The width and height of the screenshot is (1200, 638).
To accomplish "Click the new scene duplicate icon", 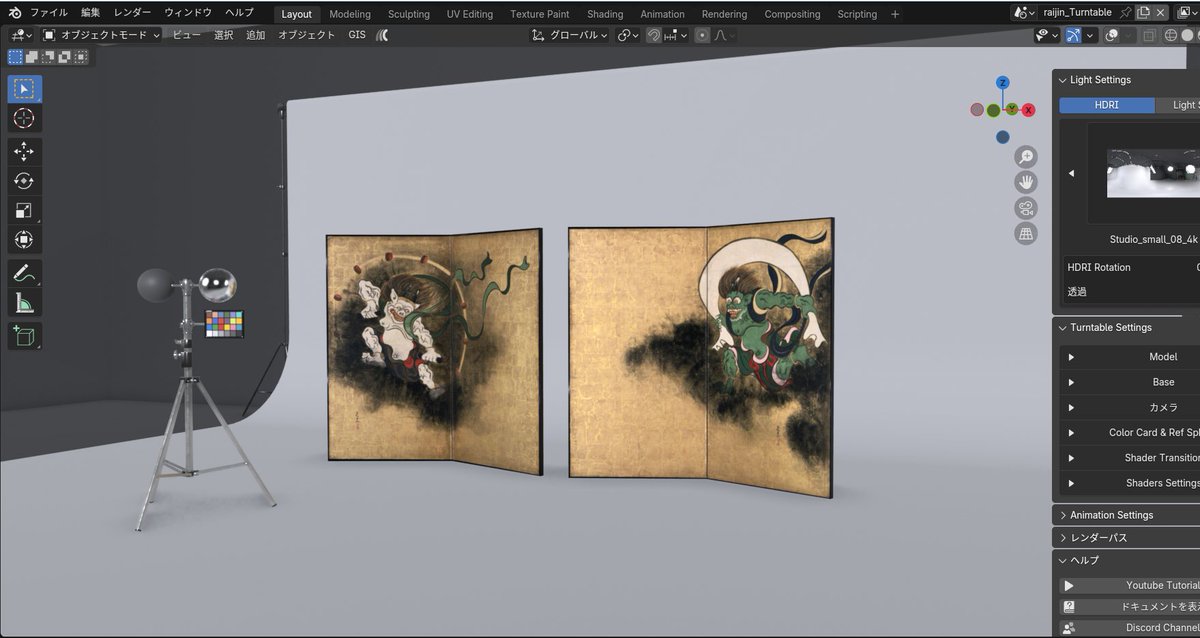I will [1143, 13].
